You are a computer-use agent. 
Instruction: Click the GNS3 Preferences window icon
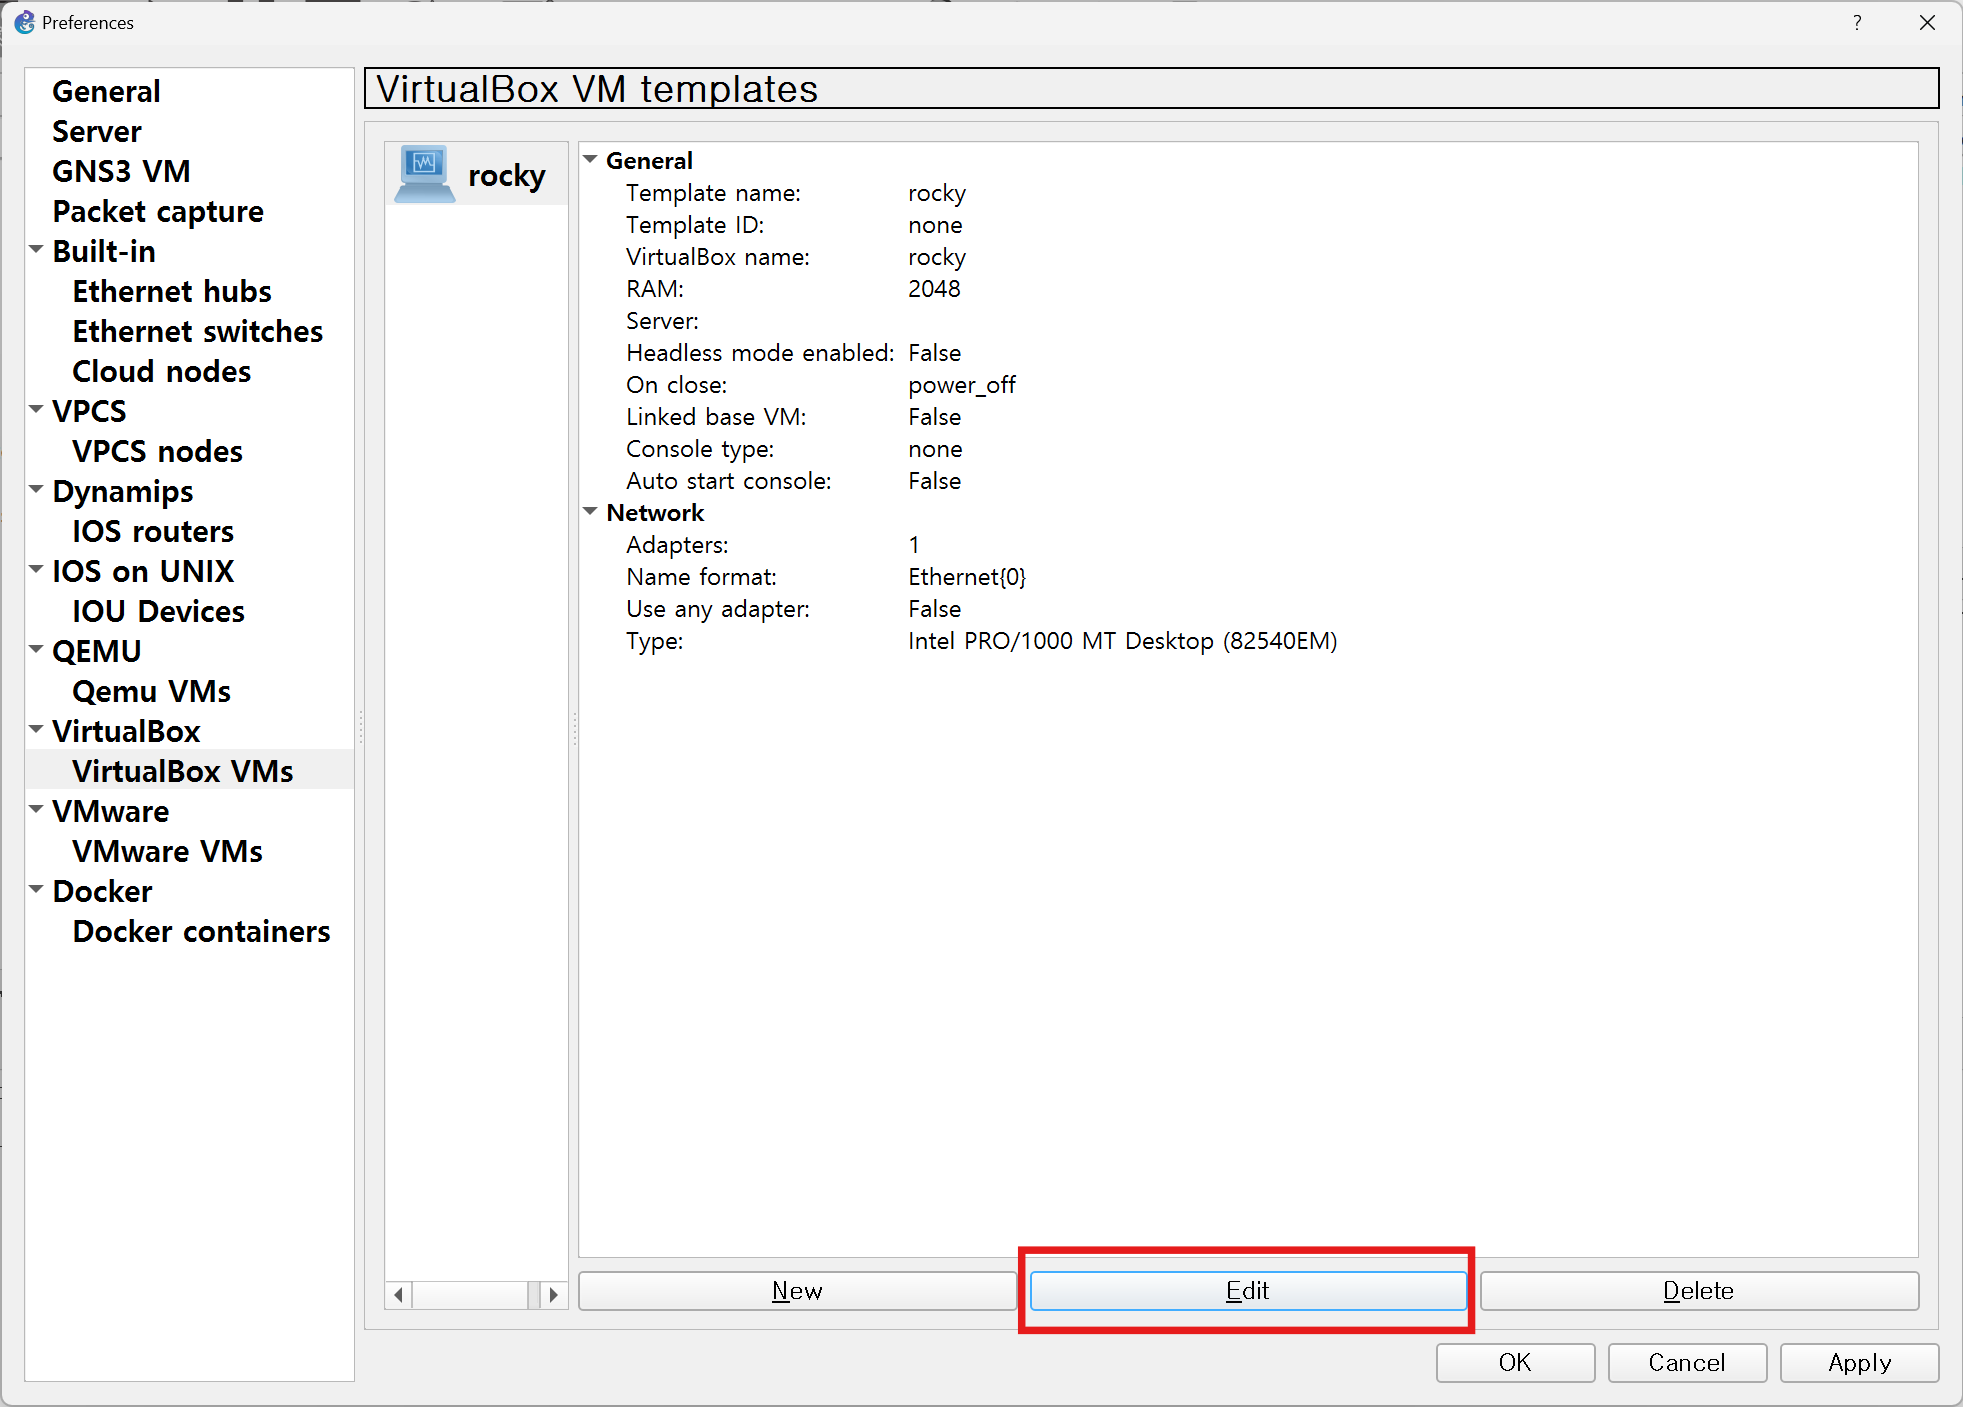pos(24,22)
